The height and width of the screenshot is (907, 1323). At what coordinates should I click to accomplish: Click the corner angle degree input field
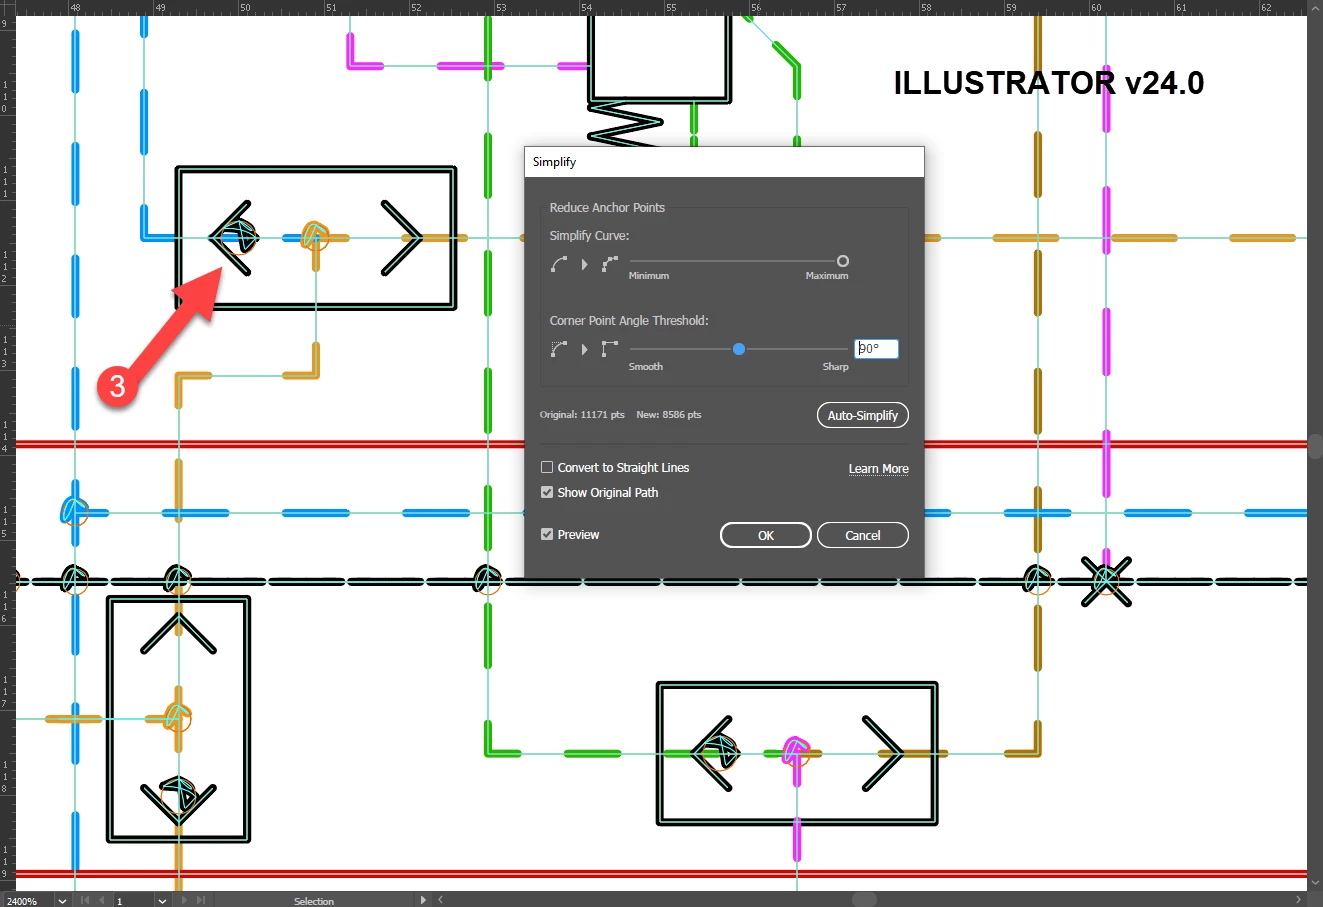(x=876, y=349)
